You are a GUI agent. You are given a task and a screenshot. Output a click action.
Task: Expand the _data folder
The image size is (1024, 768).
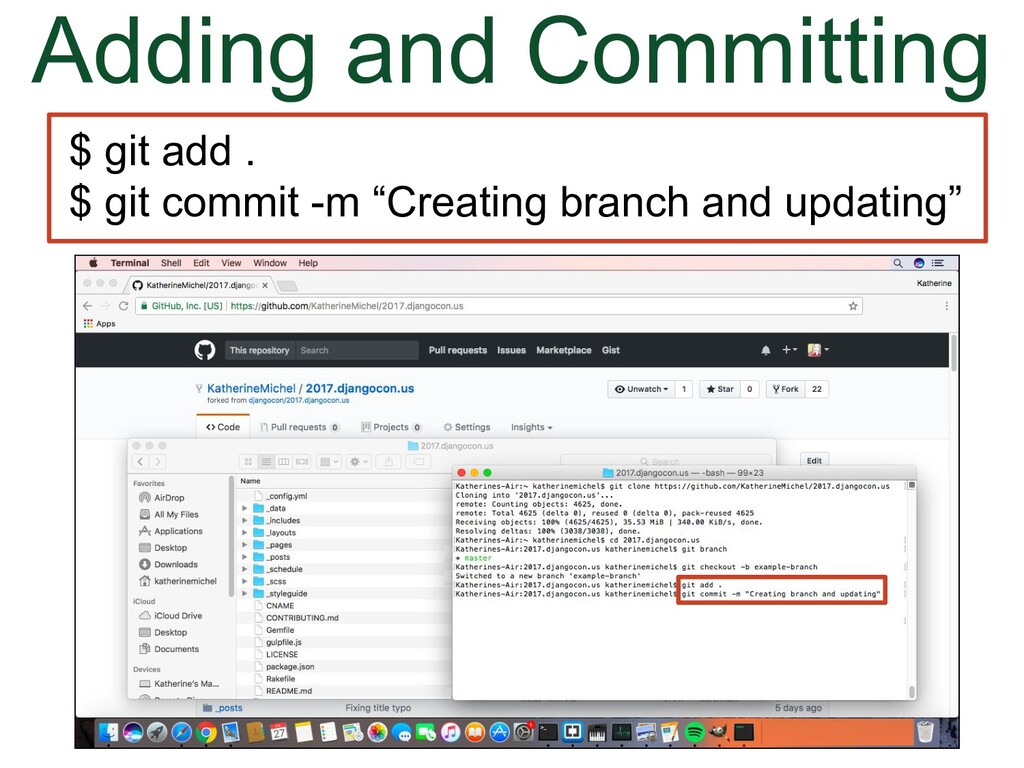245,508
